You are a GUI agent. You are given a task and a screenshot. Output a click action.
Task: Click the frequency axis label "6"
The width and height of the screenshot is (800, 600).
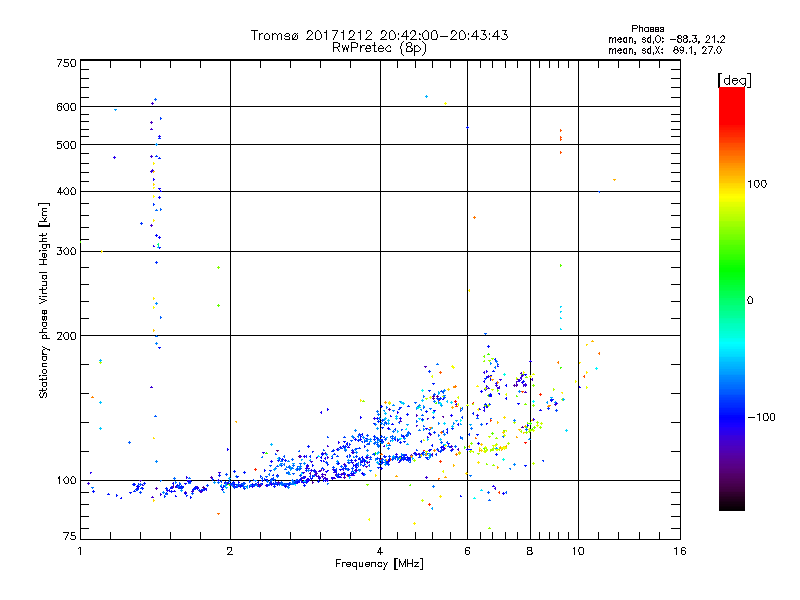[x=467, y=551]
